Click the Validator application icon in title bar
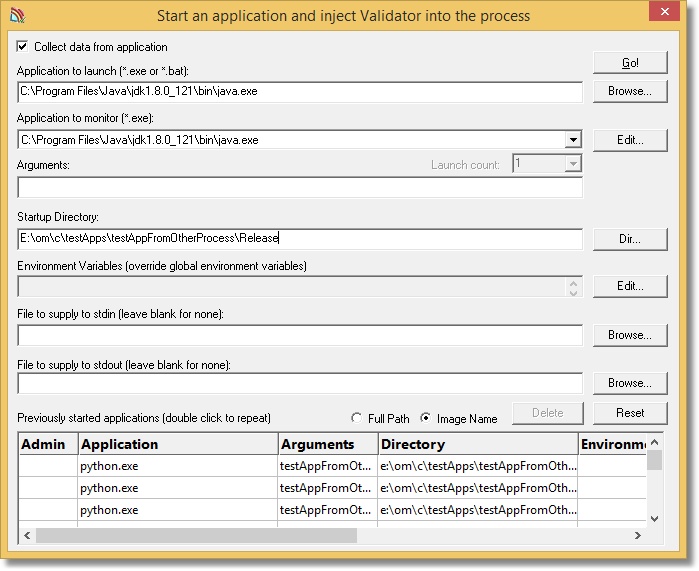This screenshot has width=699, height=571. pos(17,15)
